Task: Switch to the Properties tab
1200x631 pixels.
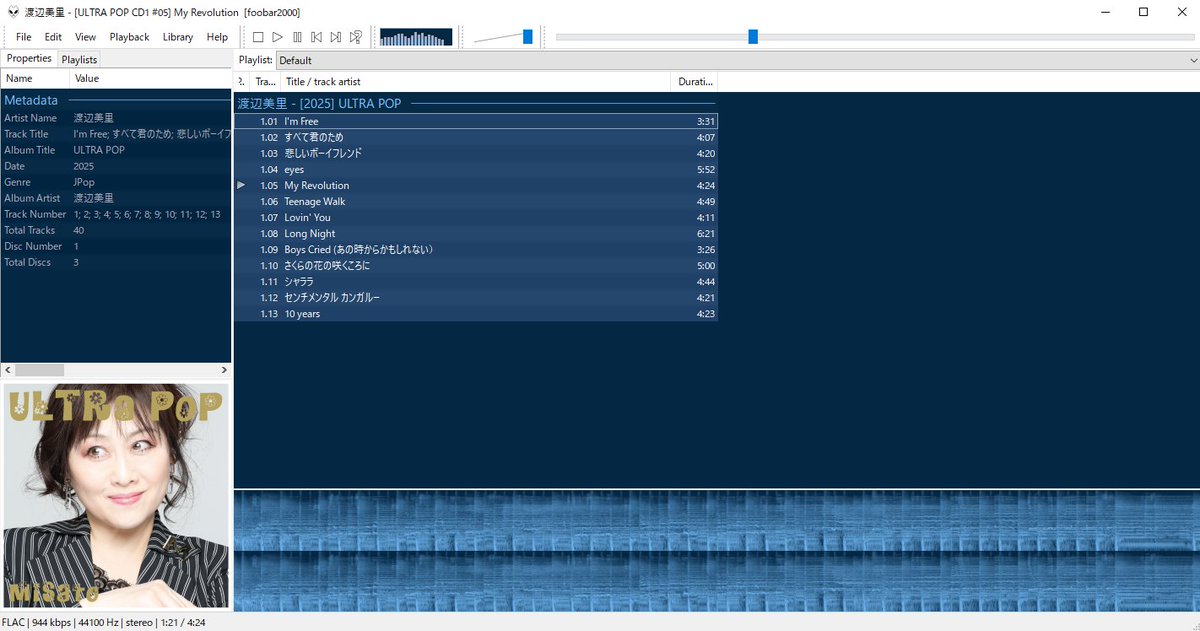Action: [x=29, y=58]
